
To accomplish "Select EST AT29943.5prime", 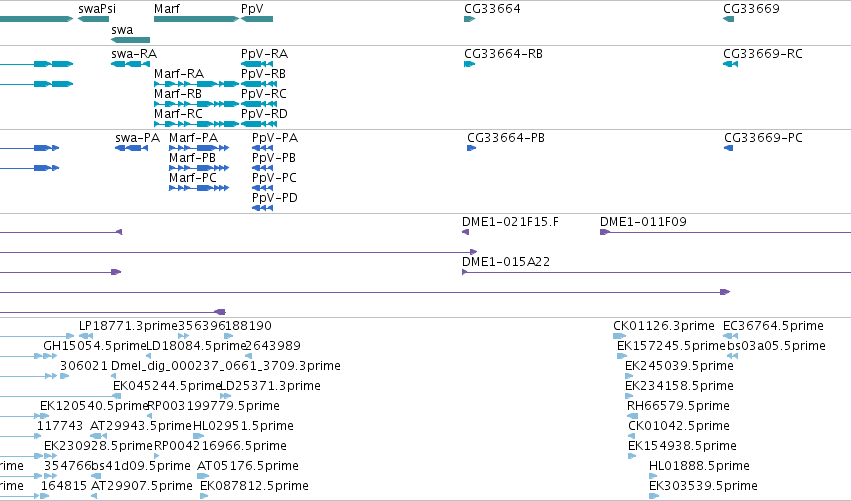I will pos(98,436).
